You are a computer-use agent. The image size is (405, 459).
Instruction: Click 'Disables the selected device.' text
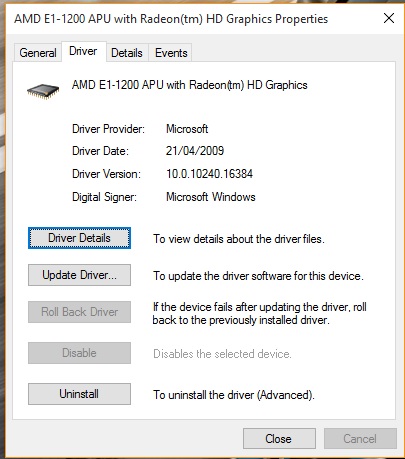222,354
